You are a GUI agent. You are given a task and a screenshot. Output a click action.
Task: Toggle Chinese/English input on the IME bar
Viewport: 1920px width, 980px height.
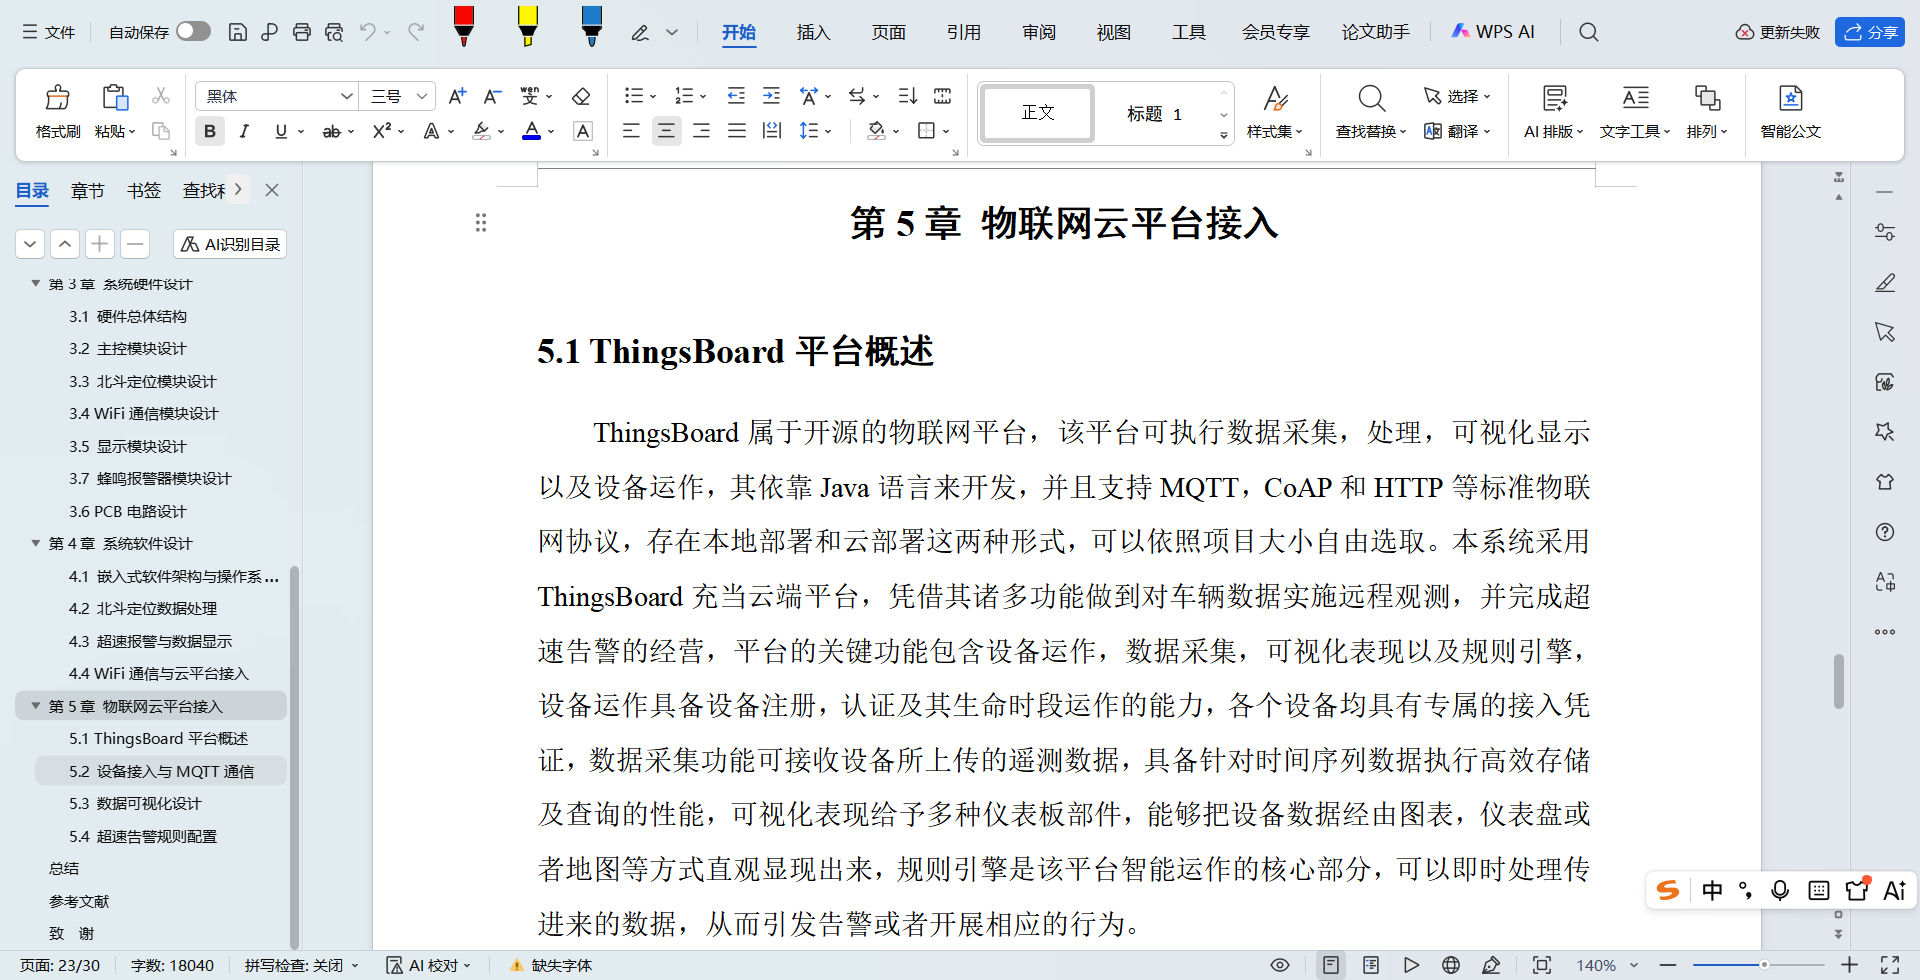1712,890
